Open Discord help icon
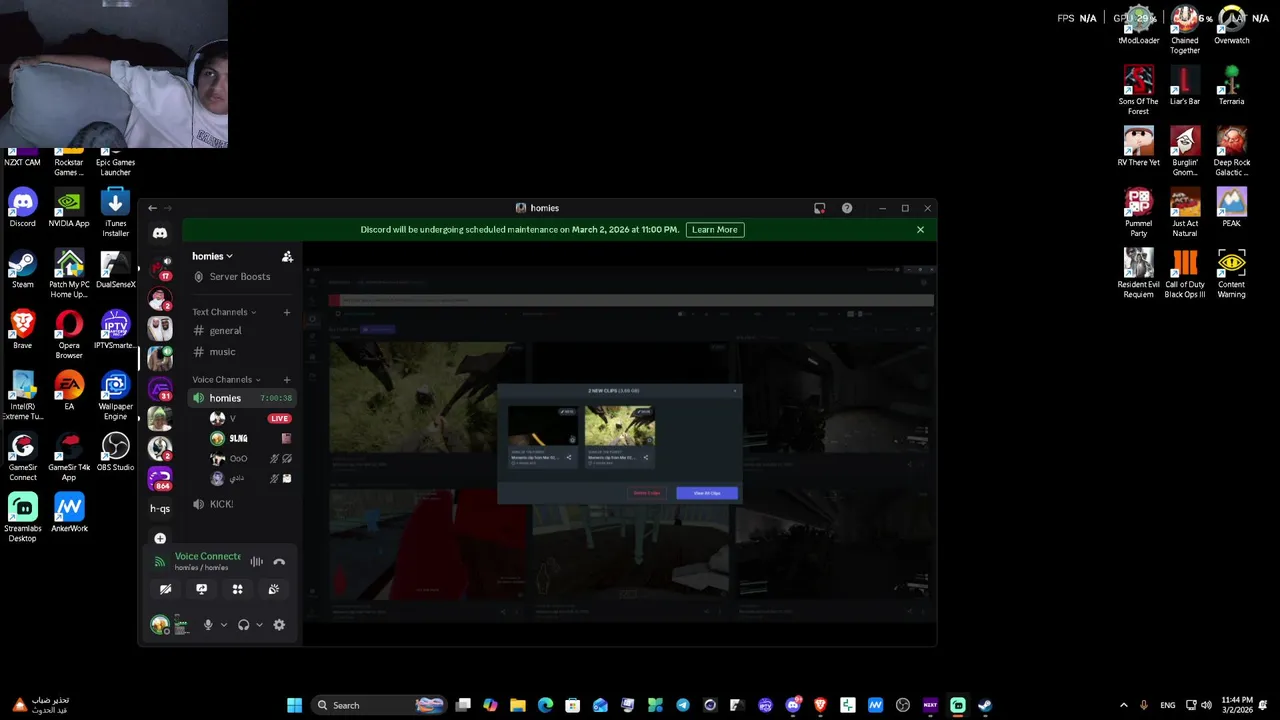 click(847, 208)
